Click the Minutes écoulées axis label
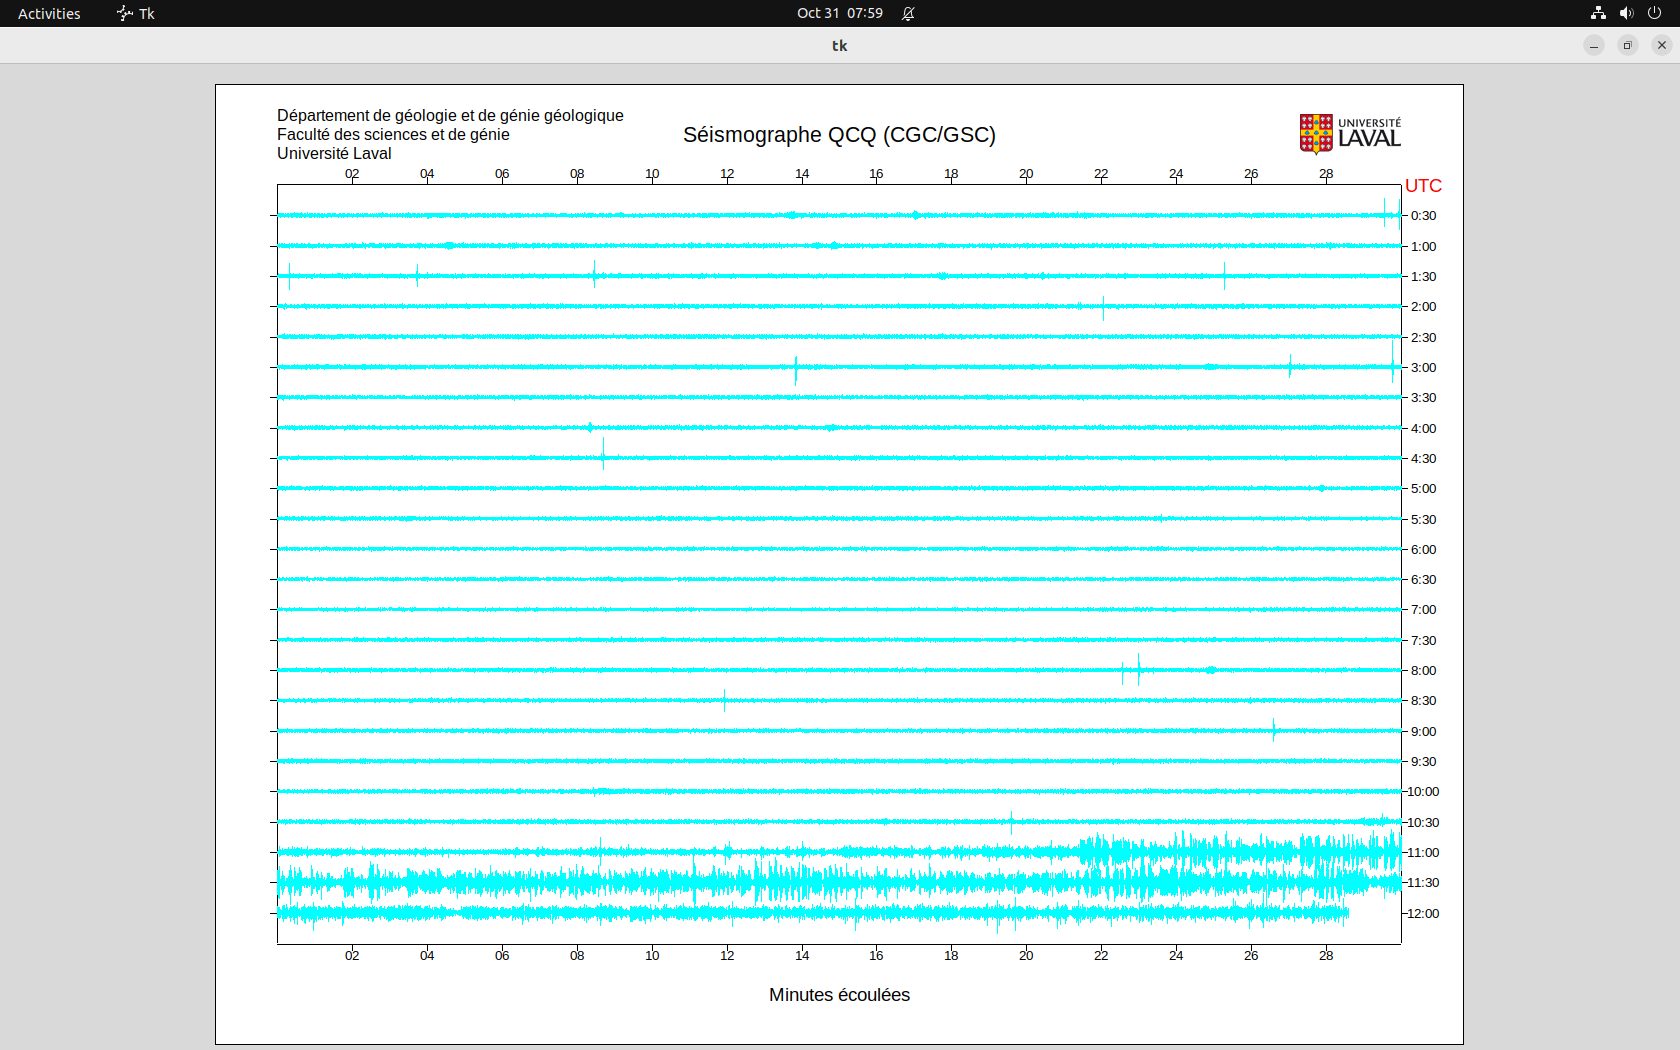 click(x=839, y=995)
